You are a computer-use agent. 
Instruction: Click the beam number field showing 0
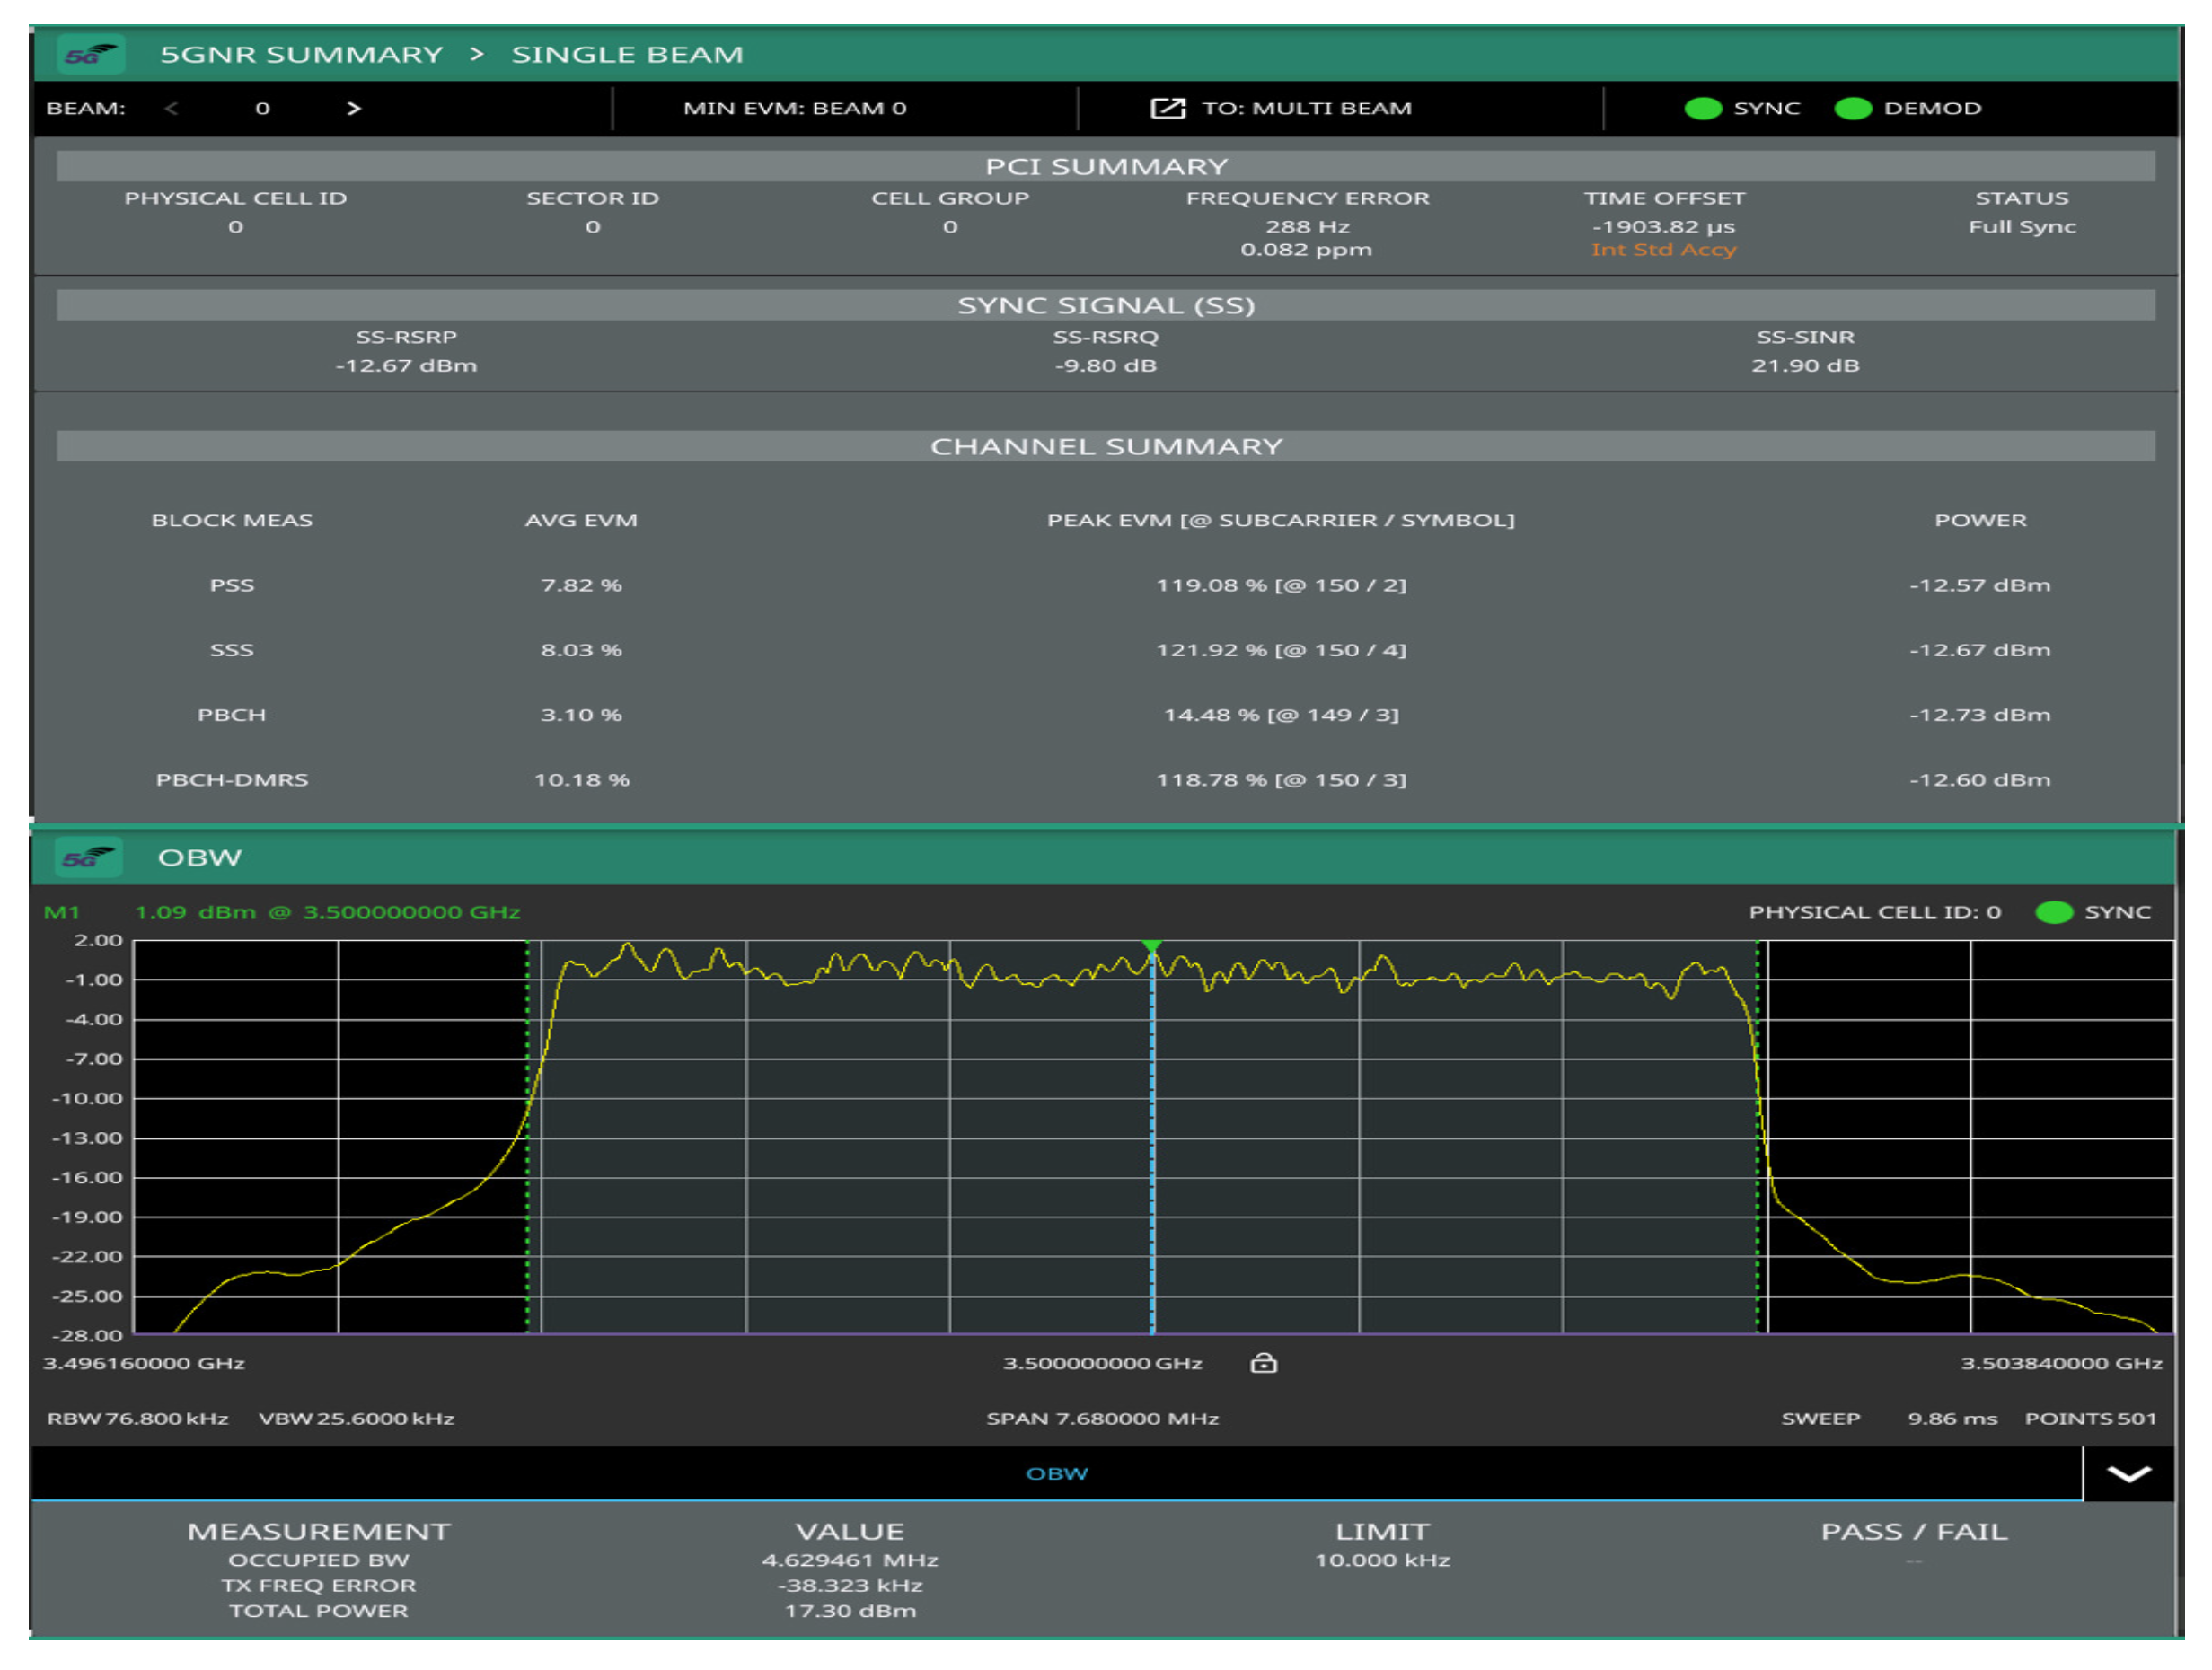[262, 108]
